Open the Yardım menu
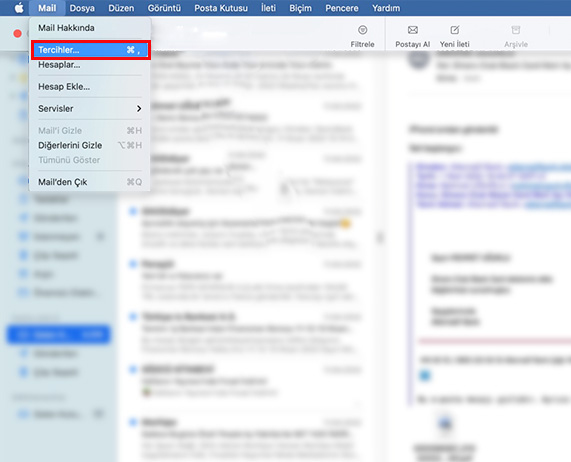This screenshot has height=462, width=571. [x=386, y=8]
